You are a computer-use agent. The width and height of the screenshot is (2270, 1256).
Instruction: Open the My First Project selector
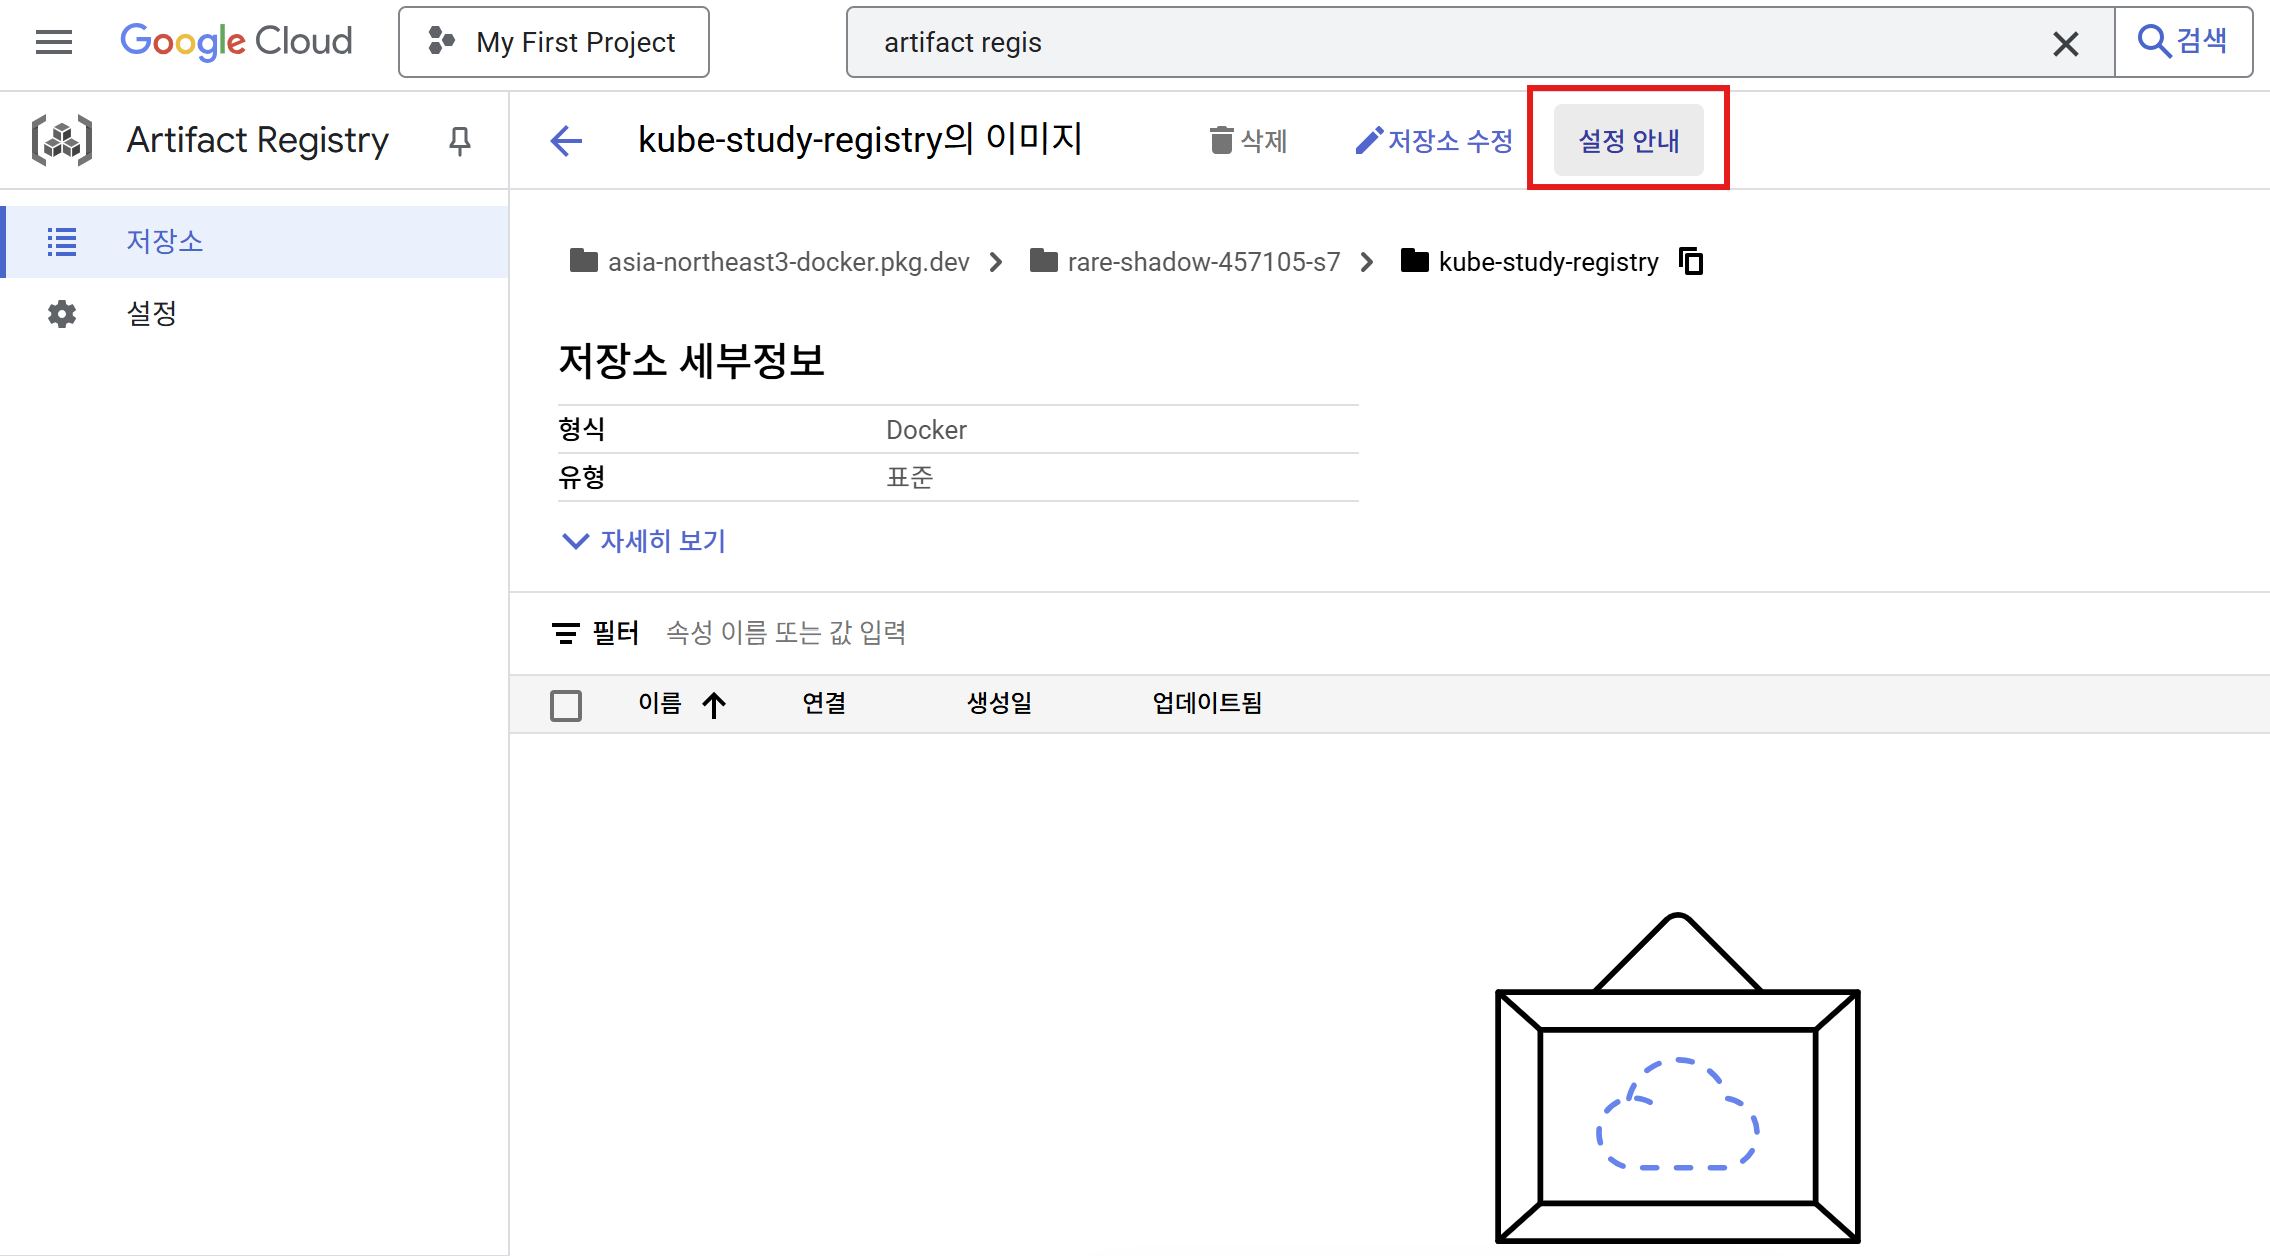554,42
